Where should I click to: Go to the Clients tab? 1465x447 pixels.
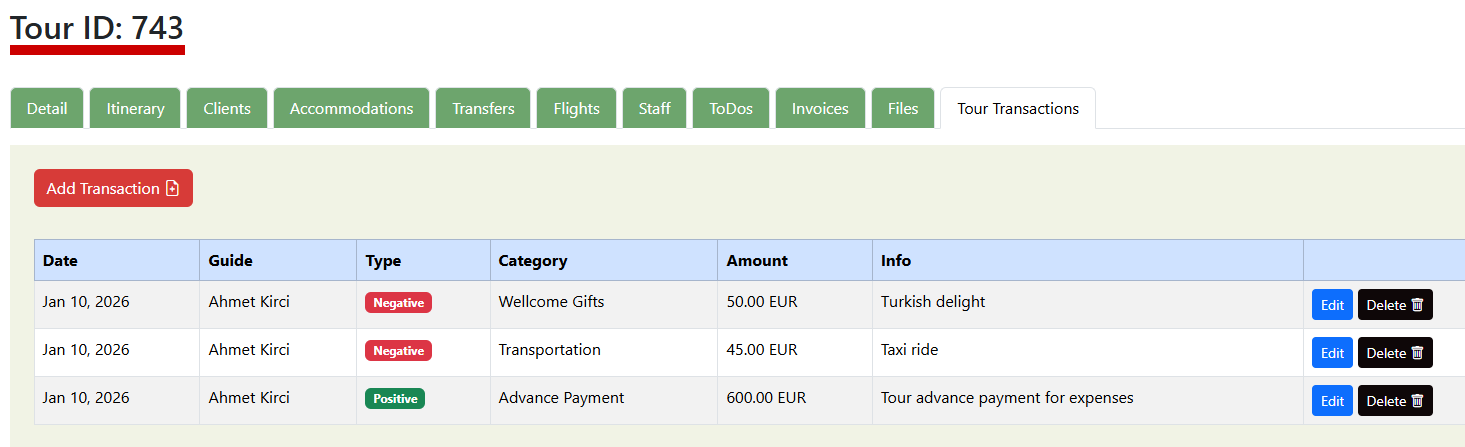point(227,108)
